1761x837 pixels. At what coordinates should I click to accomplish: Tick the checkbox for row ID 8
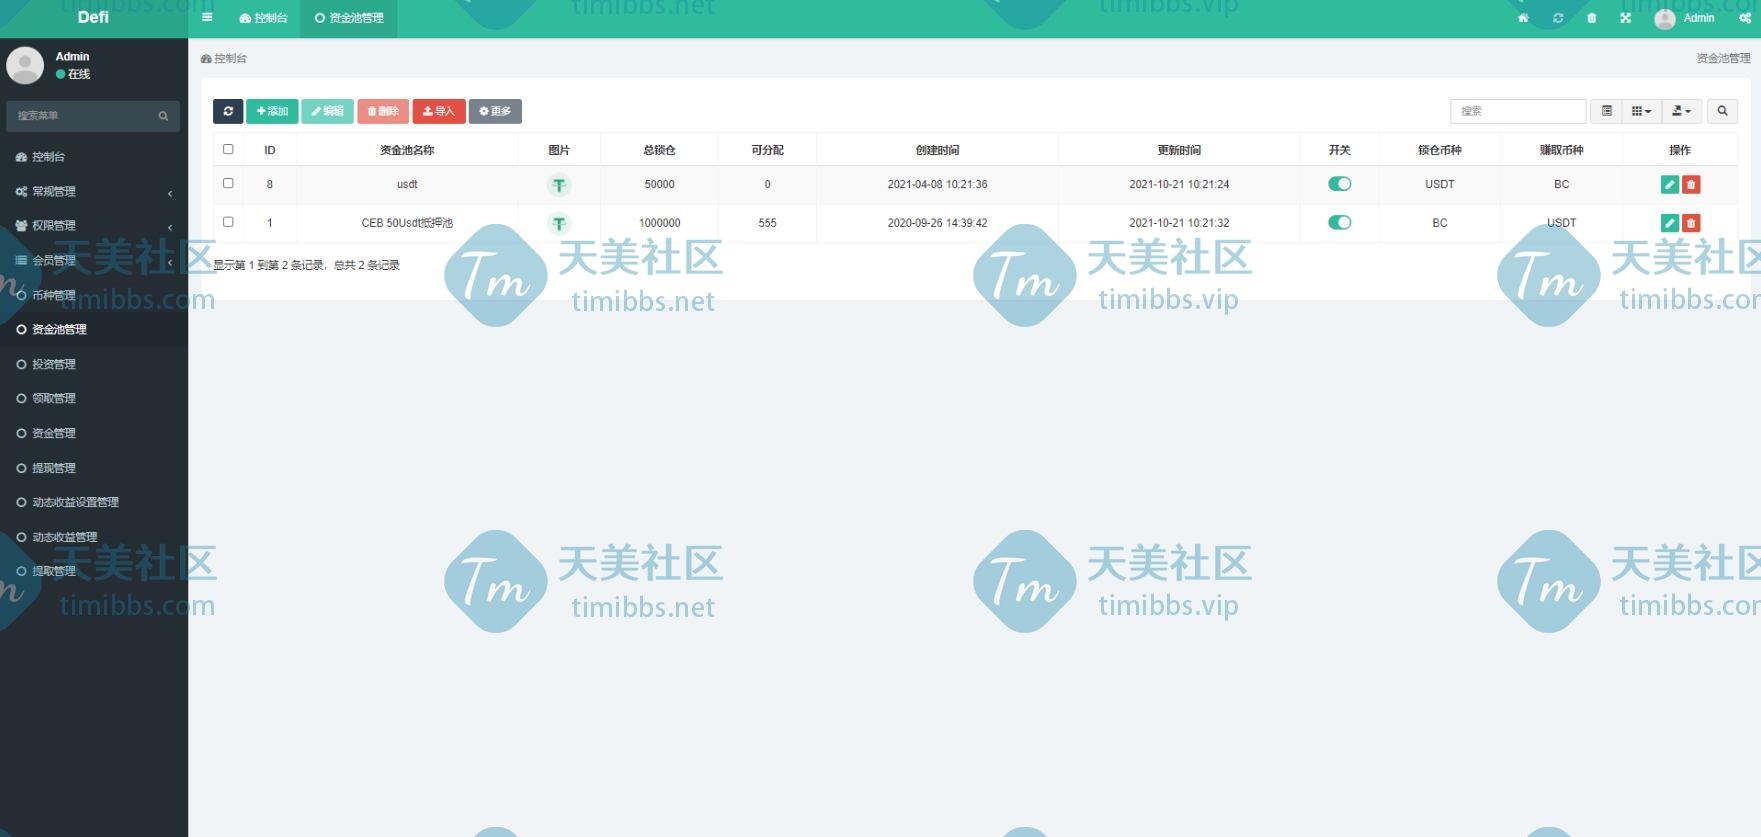228,183
